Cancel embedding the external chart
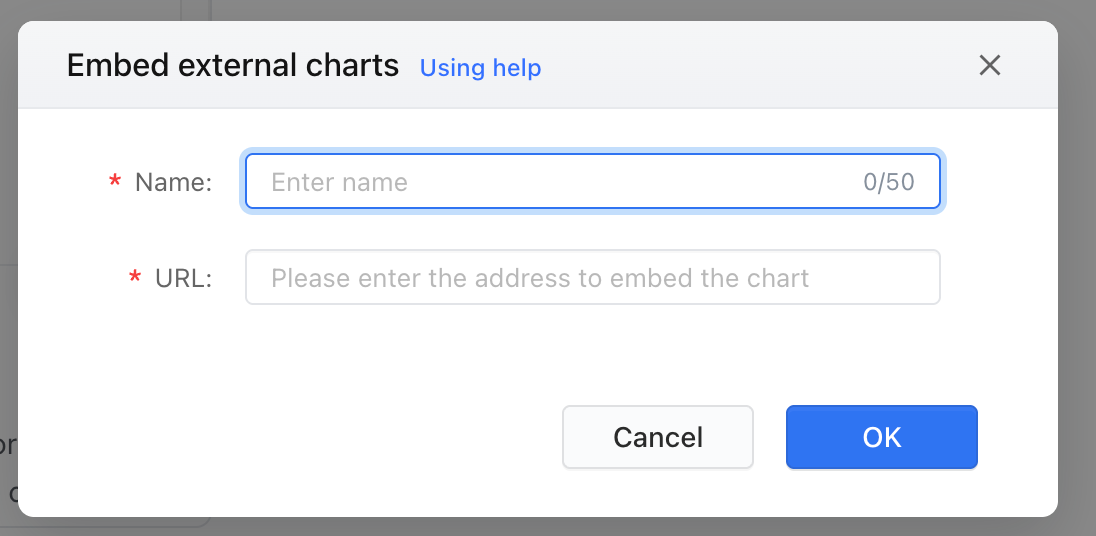The image size is (1096, 536). pyautogui.click(x=658, y=437)
